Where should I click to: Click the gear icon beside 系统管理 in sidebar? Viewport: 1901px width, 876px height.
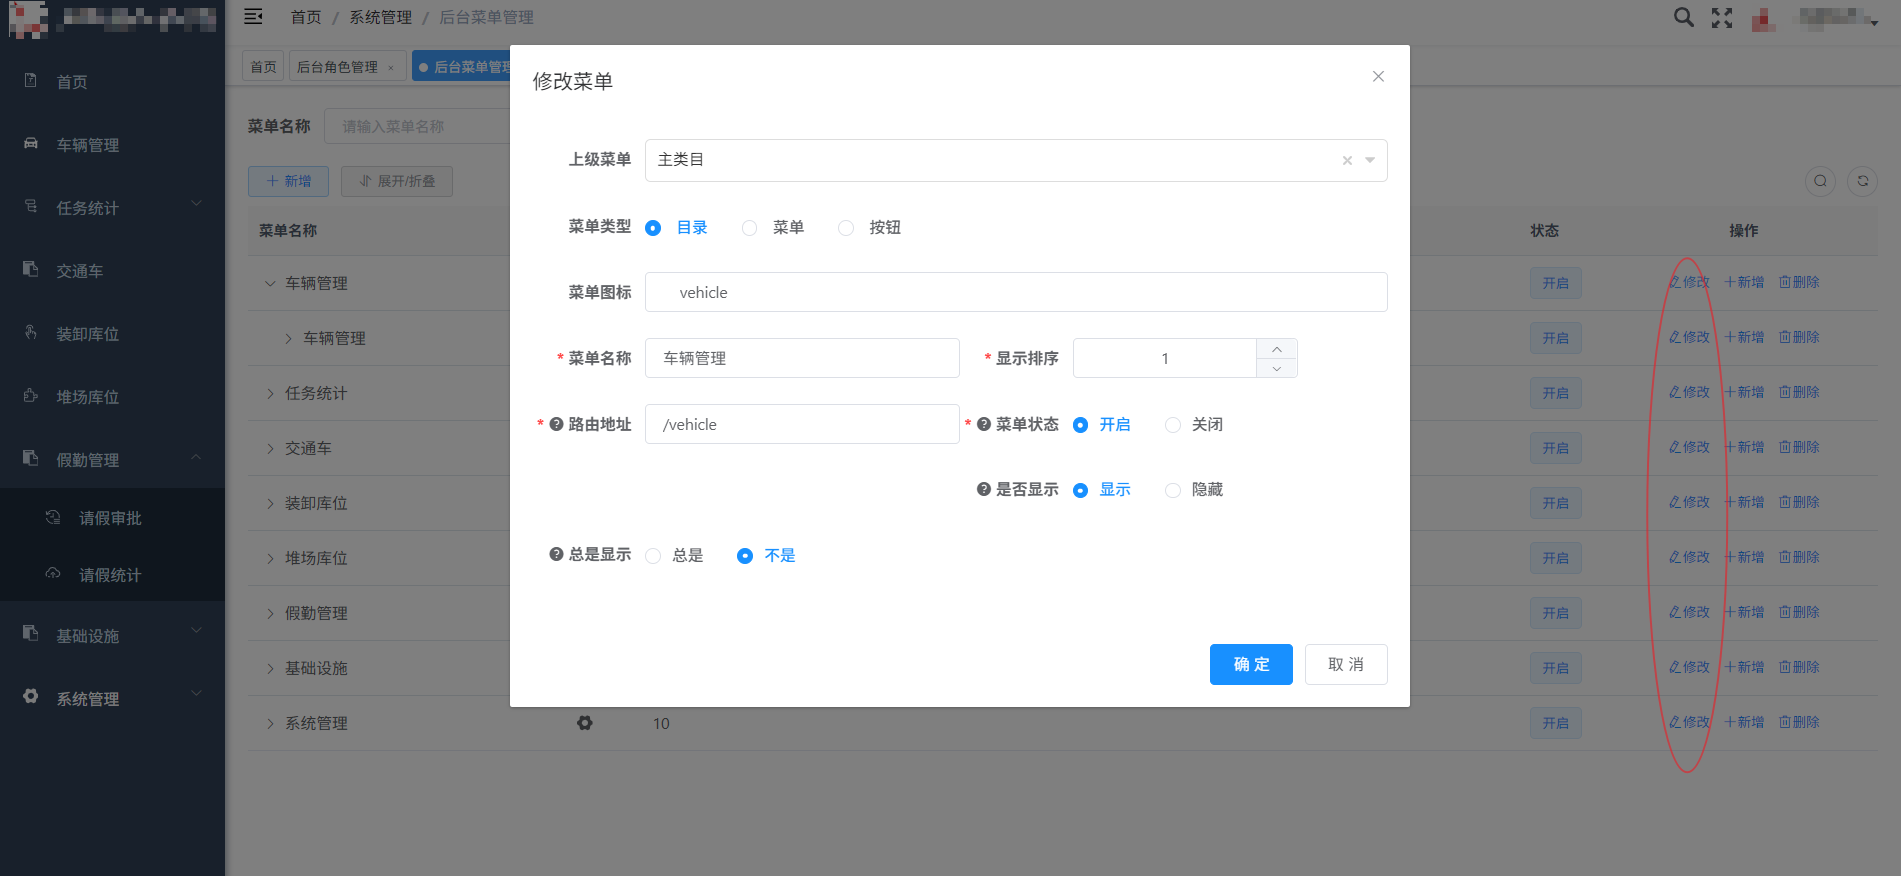(x=31, y=696)
